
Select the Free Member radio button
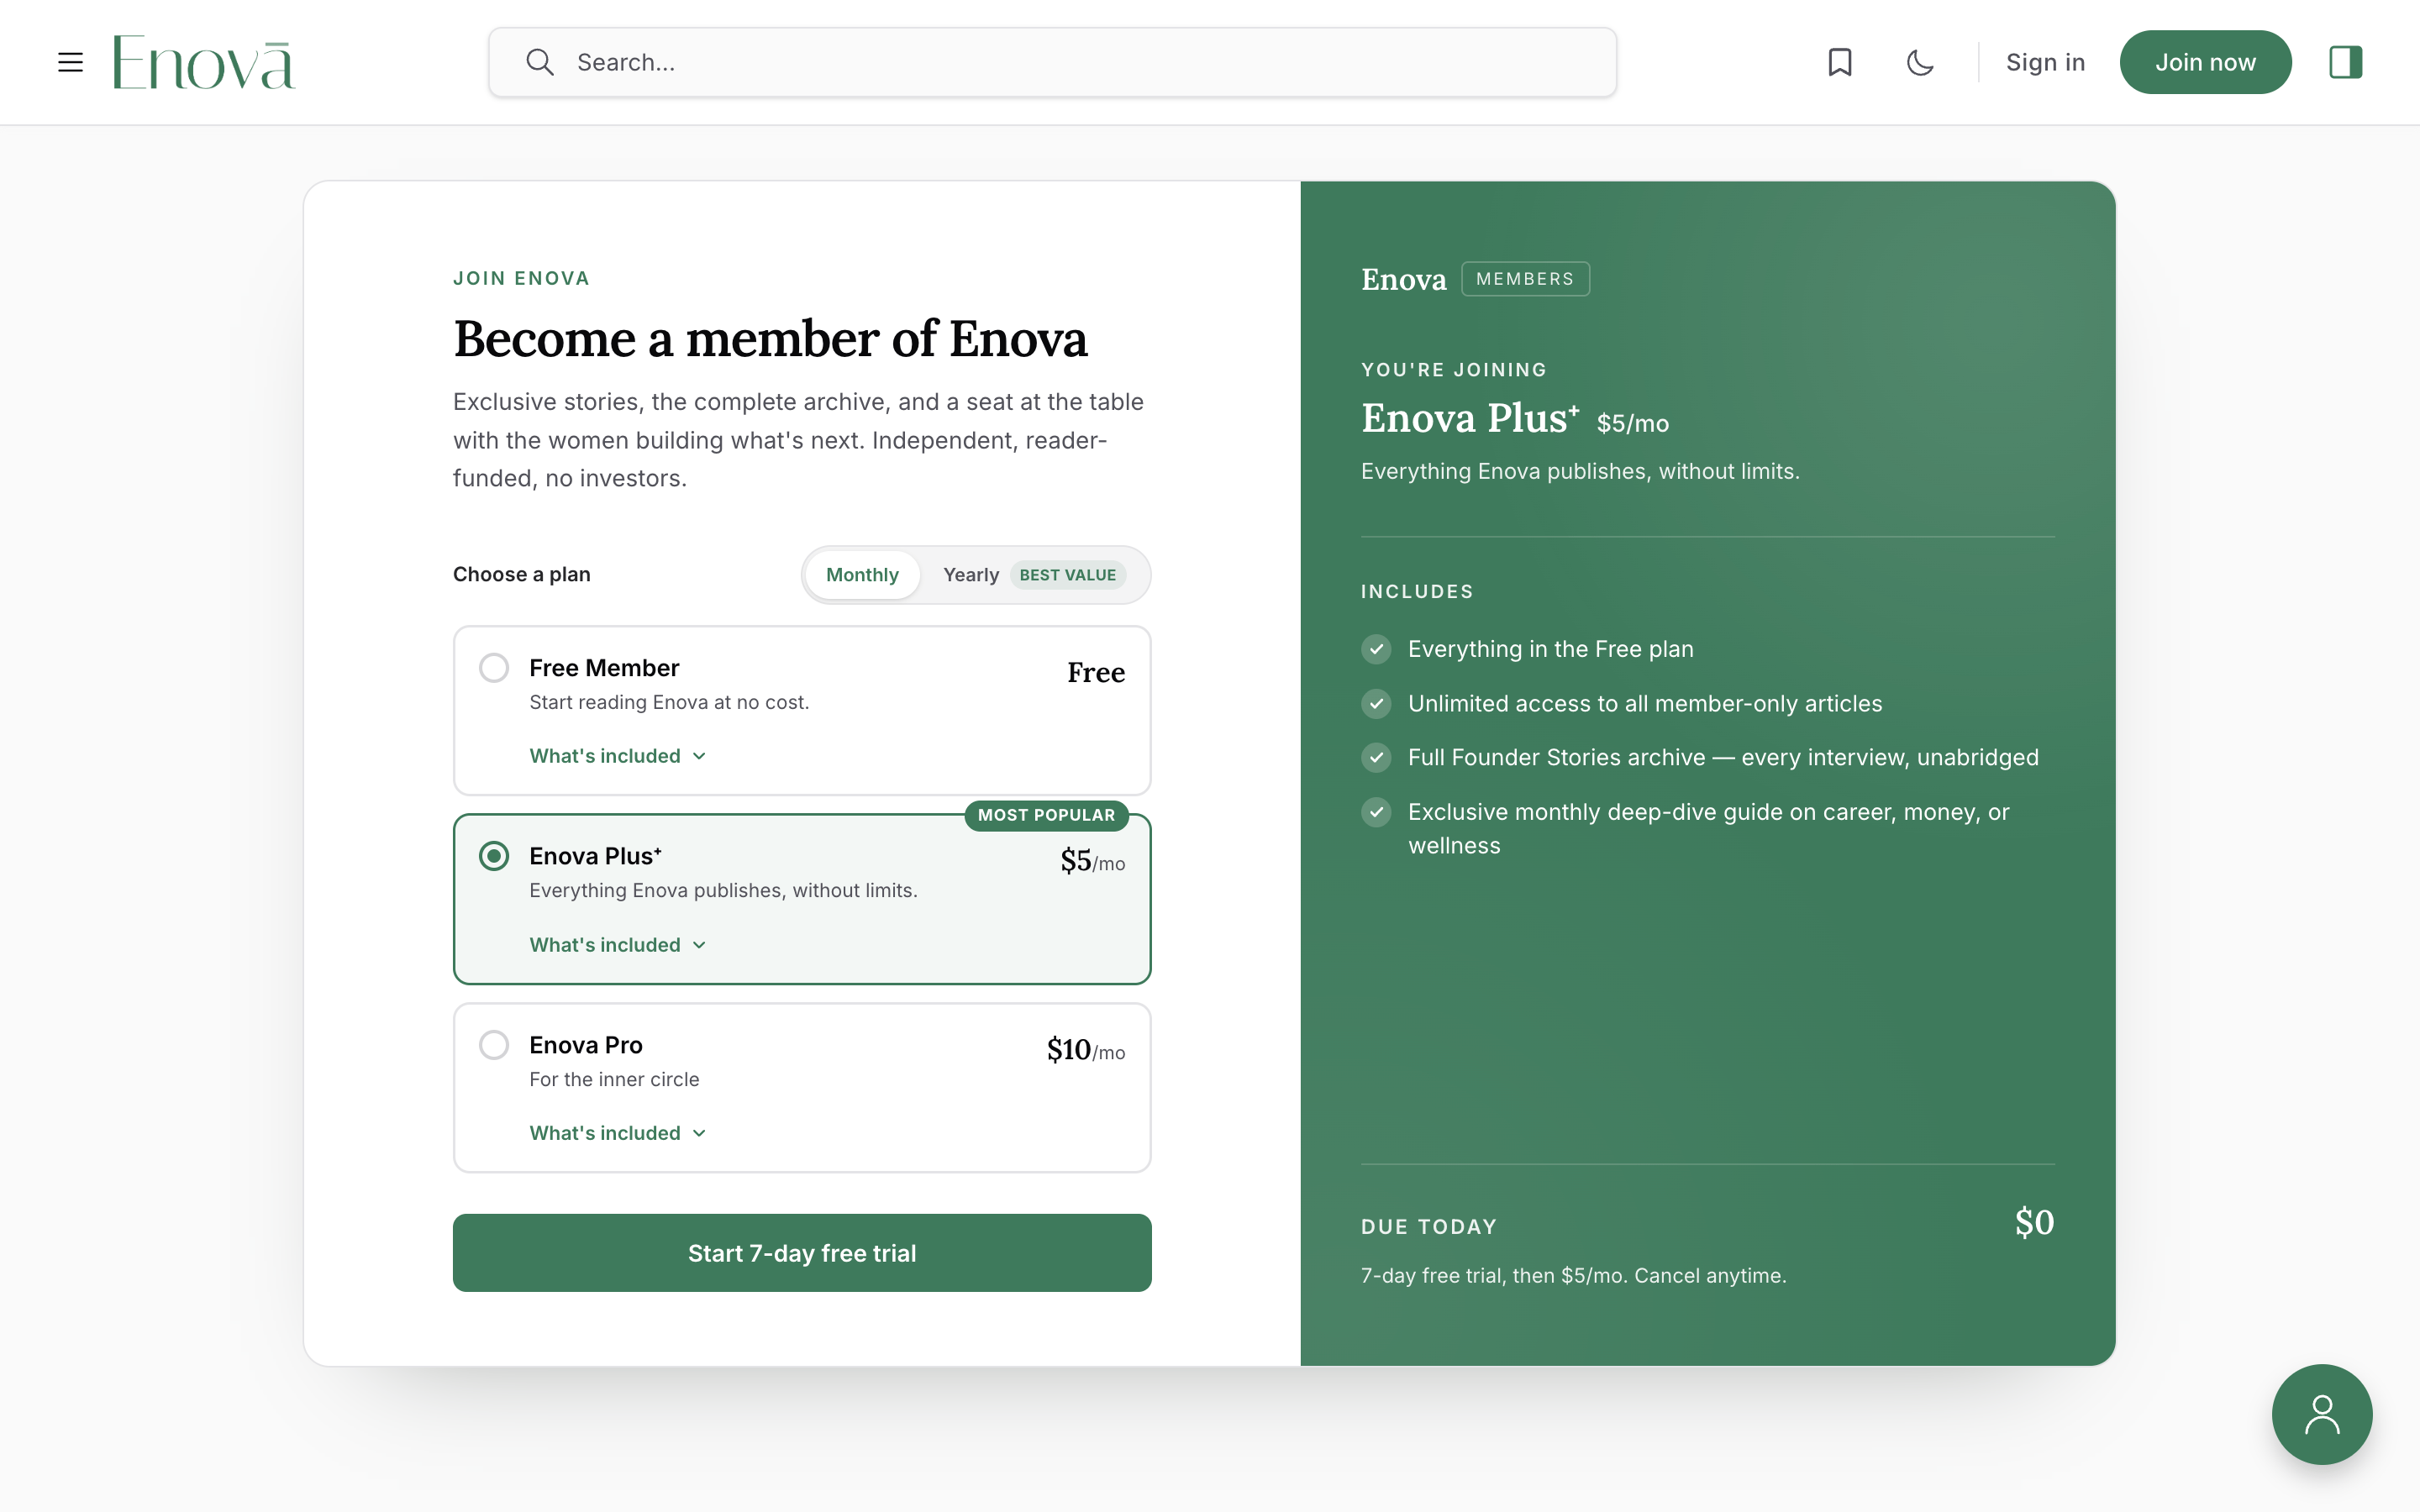click(494, 667)
